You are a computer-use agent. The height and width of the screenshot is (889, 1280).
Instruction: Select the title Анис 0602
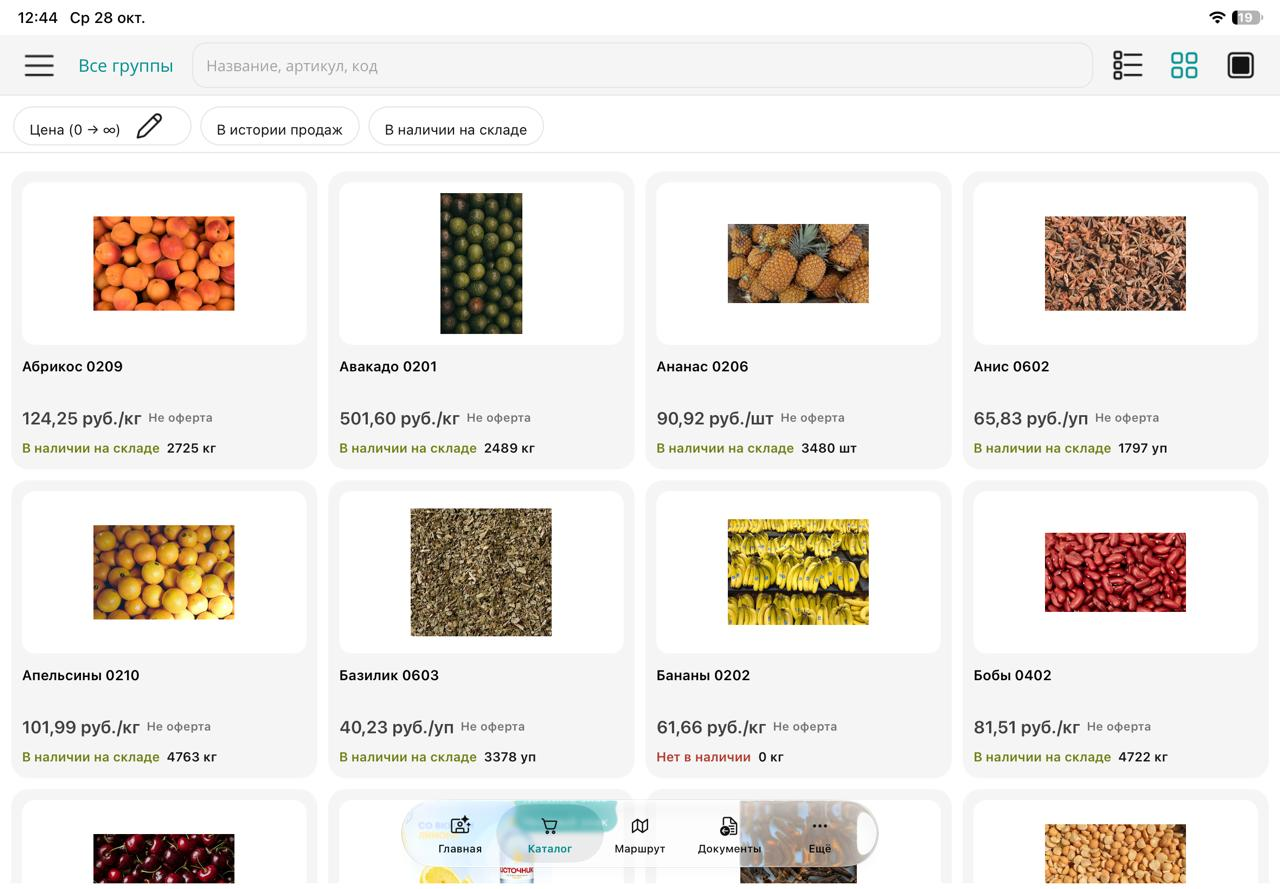(x=1011, y=366)
